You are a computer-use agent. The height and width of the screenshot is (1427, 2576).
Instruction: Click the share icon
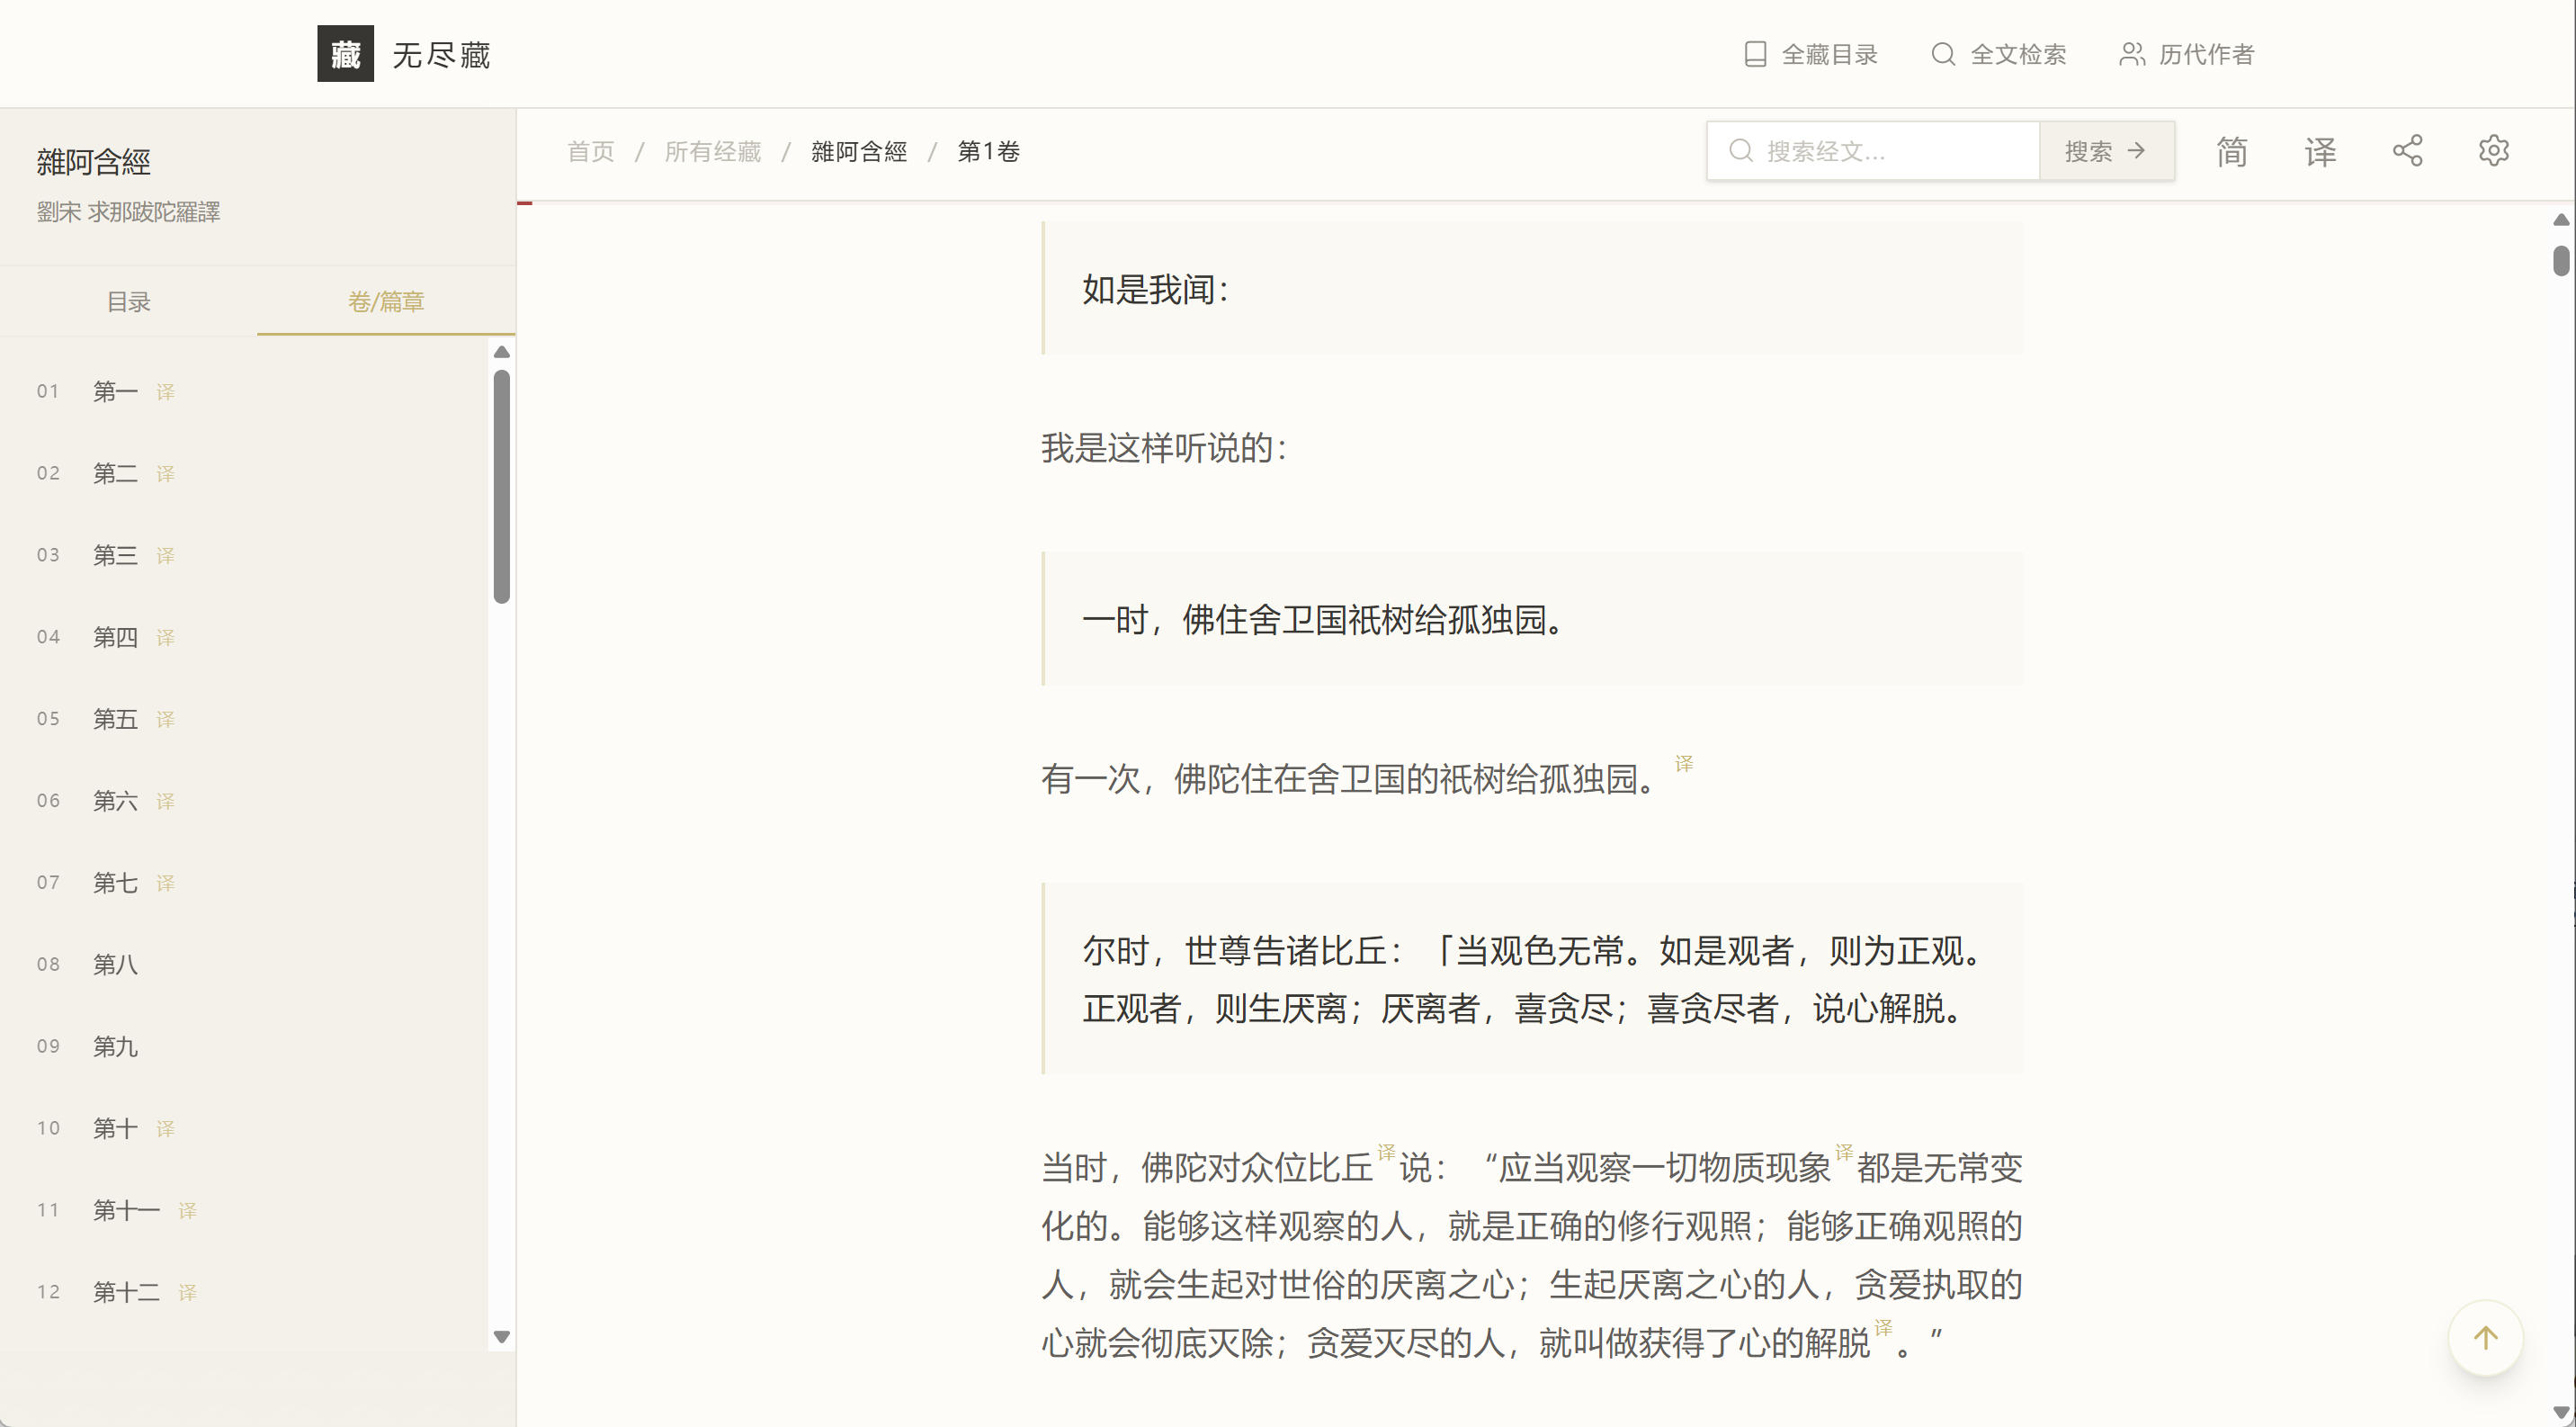[2407, 151]
